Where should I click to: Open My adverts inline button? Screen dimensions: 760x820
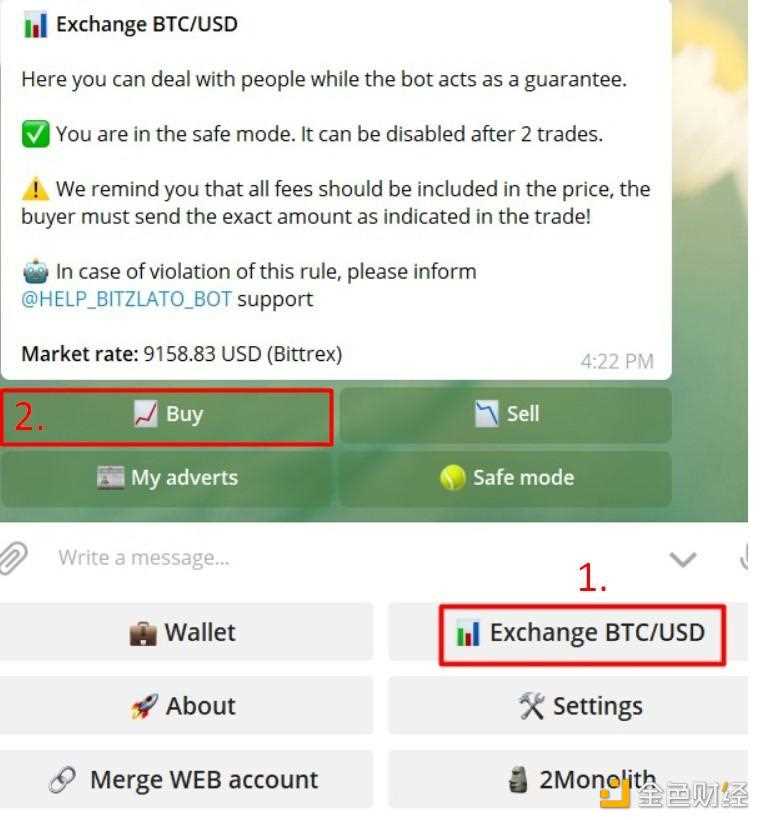167,479
